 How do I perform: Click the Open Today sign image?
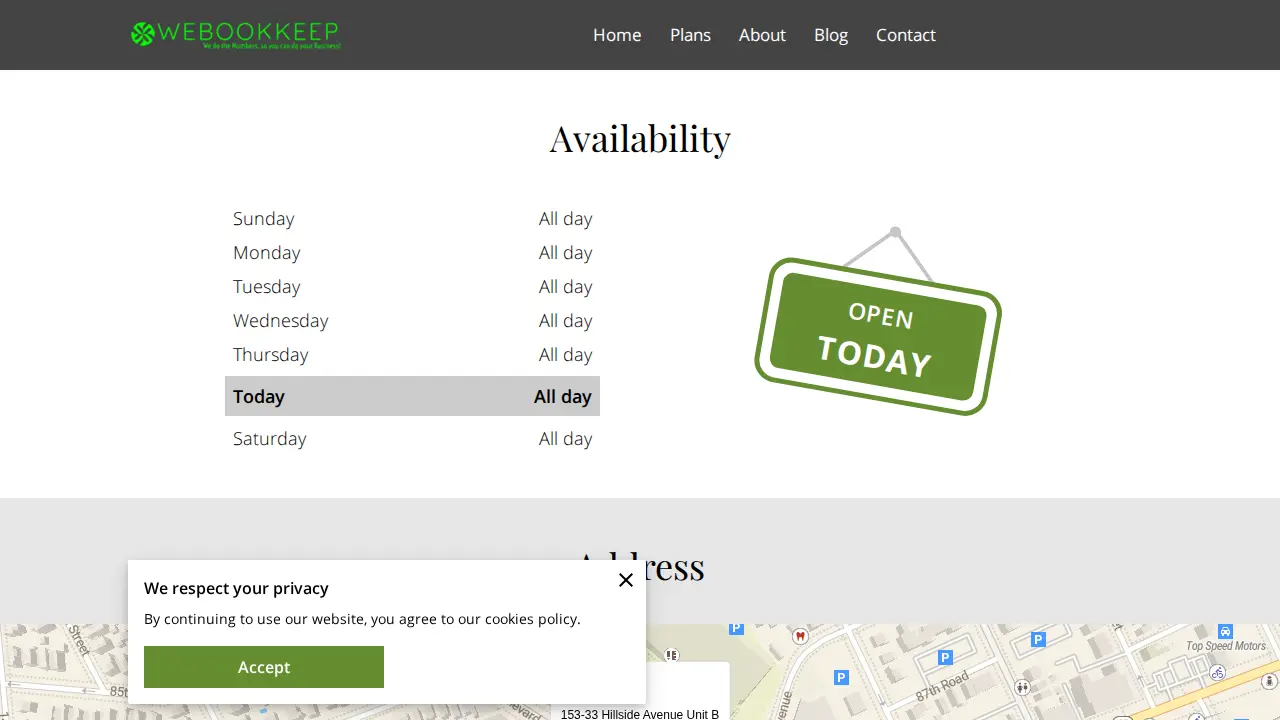pos(878,322)
